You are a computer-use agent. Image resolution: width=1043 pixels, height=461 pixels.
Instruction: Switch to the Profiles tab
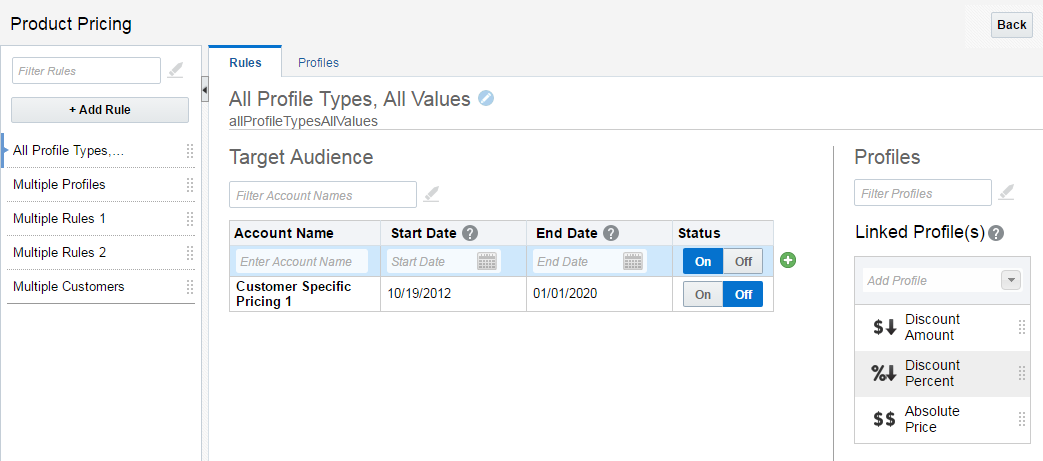(x=318, y=62)
